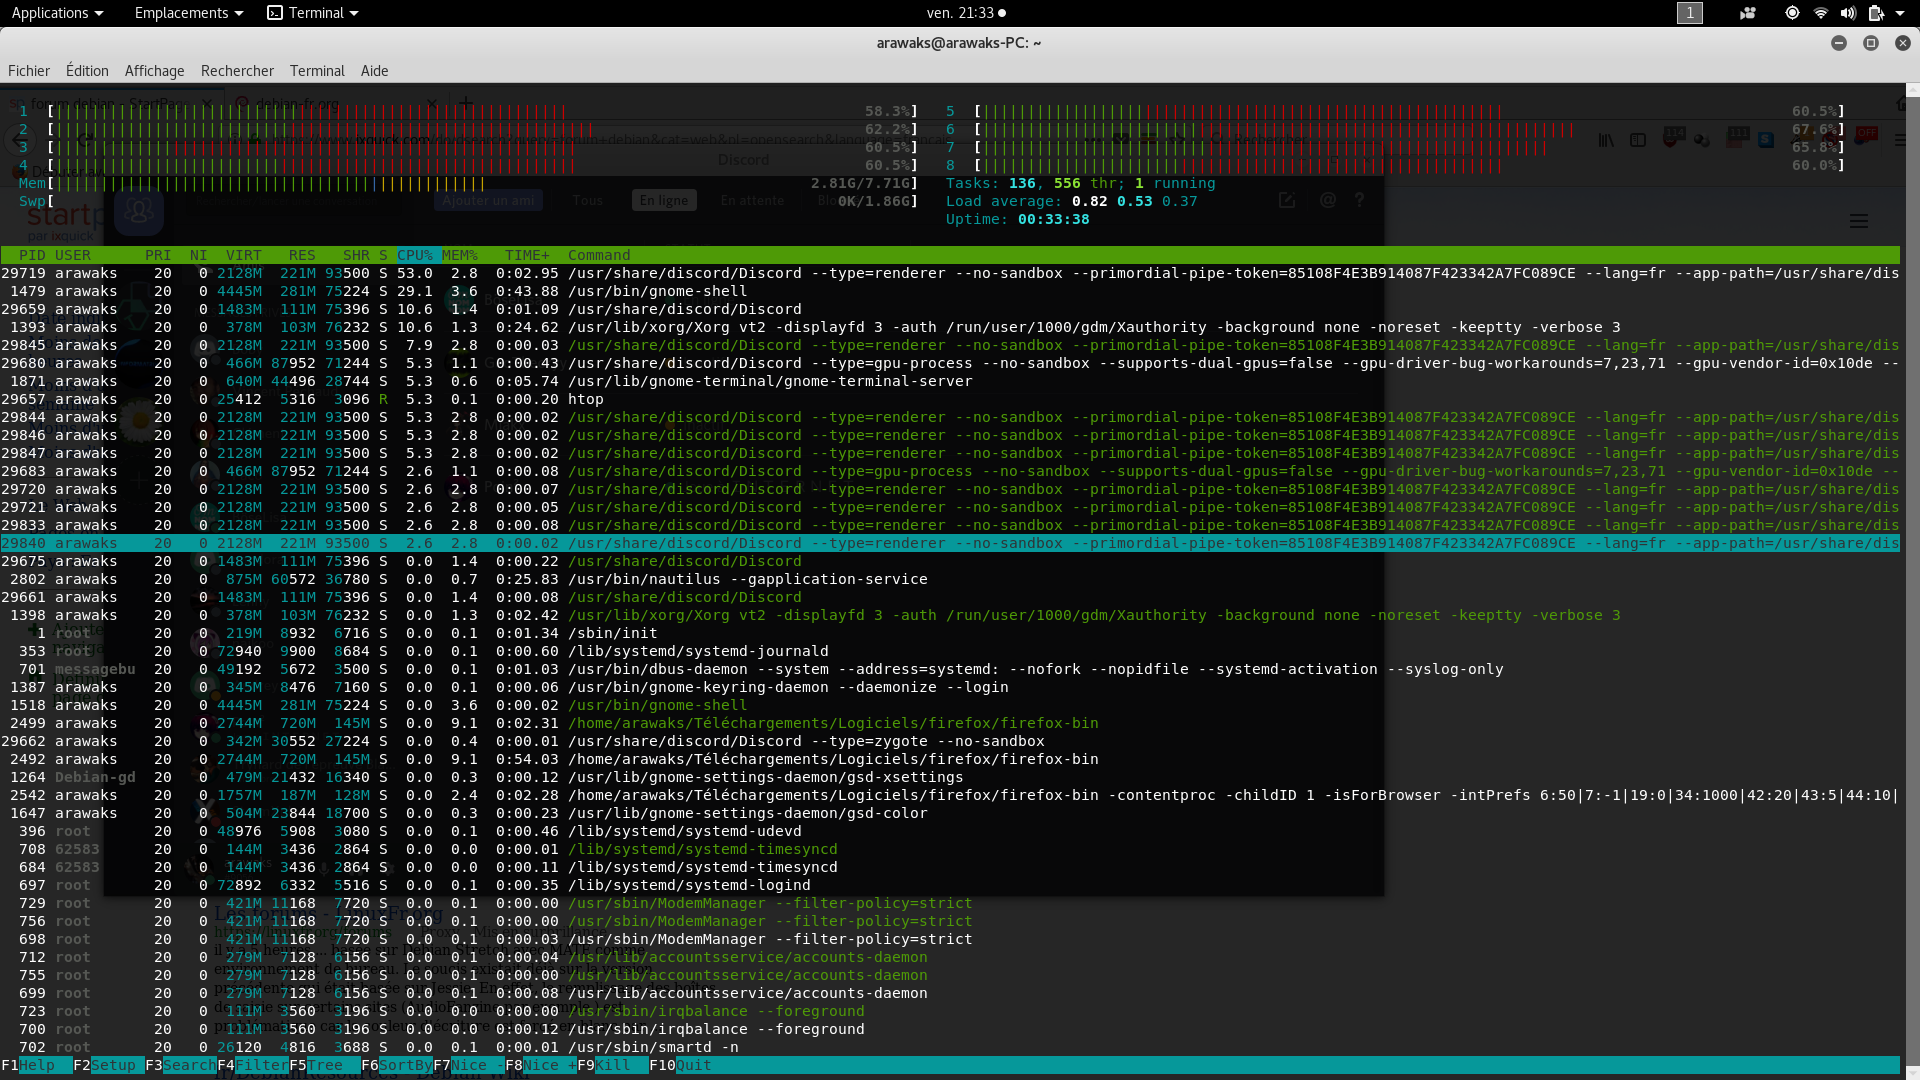The image size is (1920, 1080).
Task: Click the volume speaker icon
Action: [1847, 13]
